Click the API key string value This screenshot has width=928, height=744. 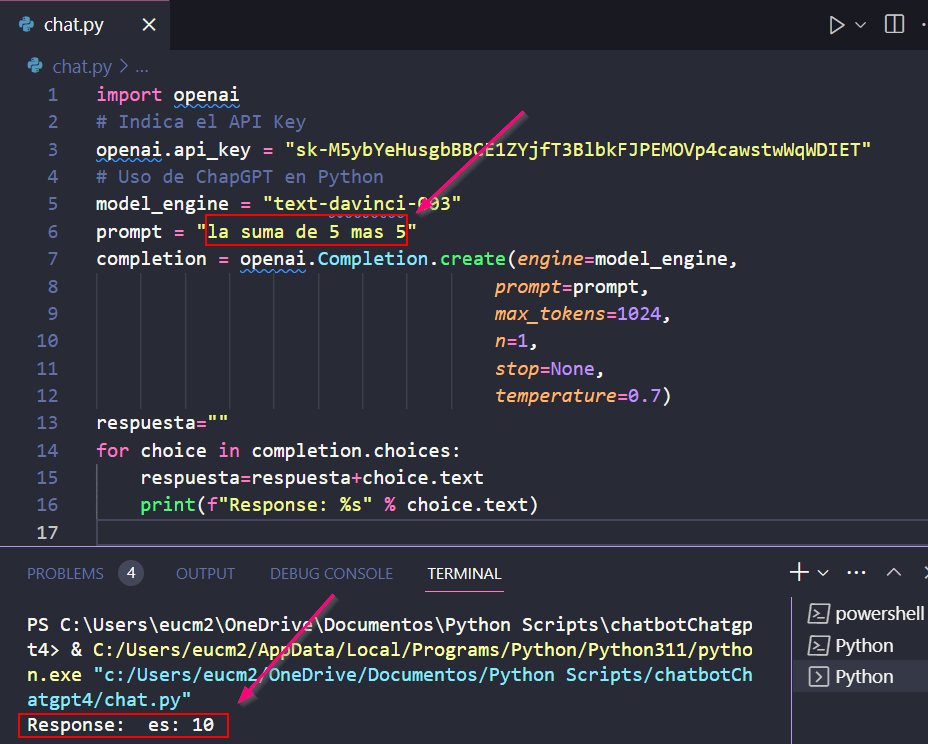pyautogui.click(x=578, y=150)
